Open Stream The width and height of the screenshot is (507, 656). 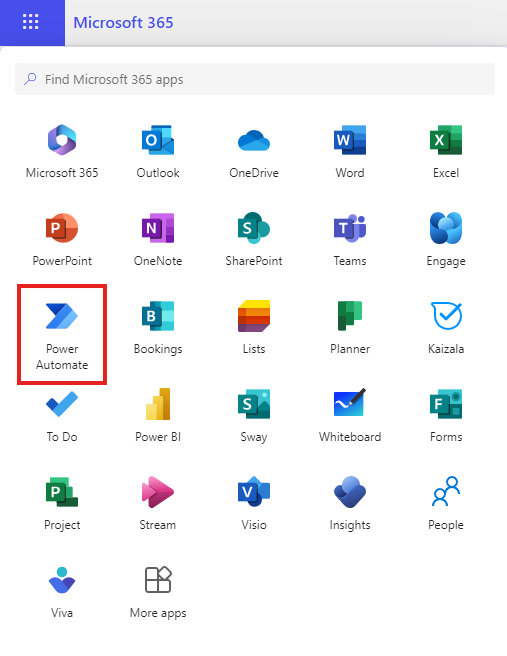158,504
